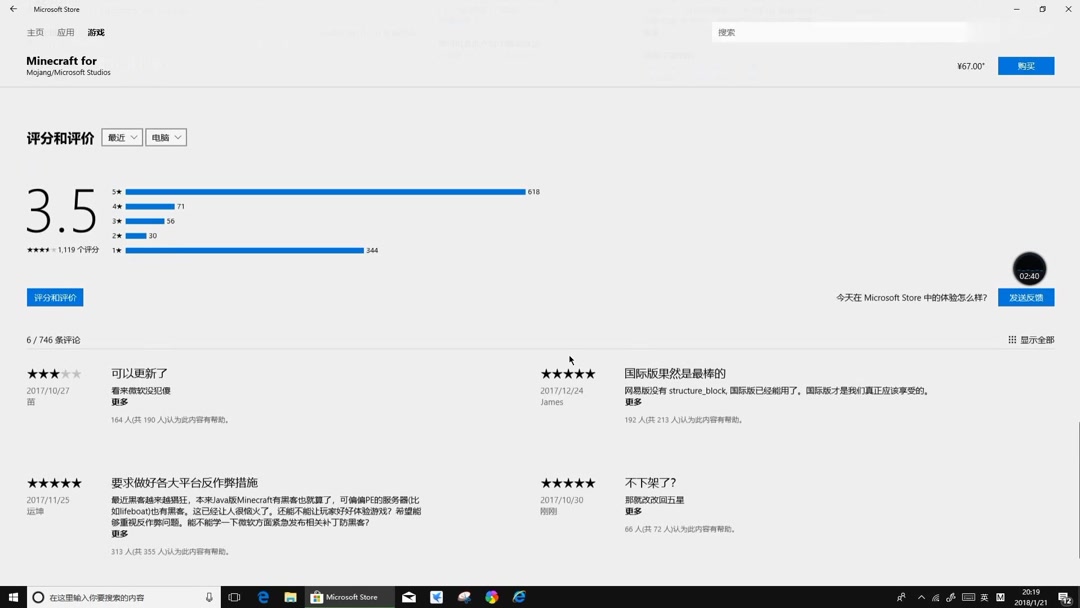This screenshot has height=608, width=1080.
Task: Click the microphone icon in the taskbar search
Action: click(208, 597)
